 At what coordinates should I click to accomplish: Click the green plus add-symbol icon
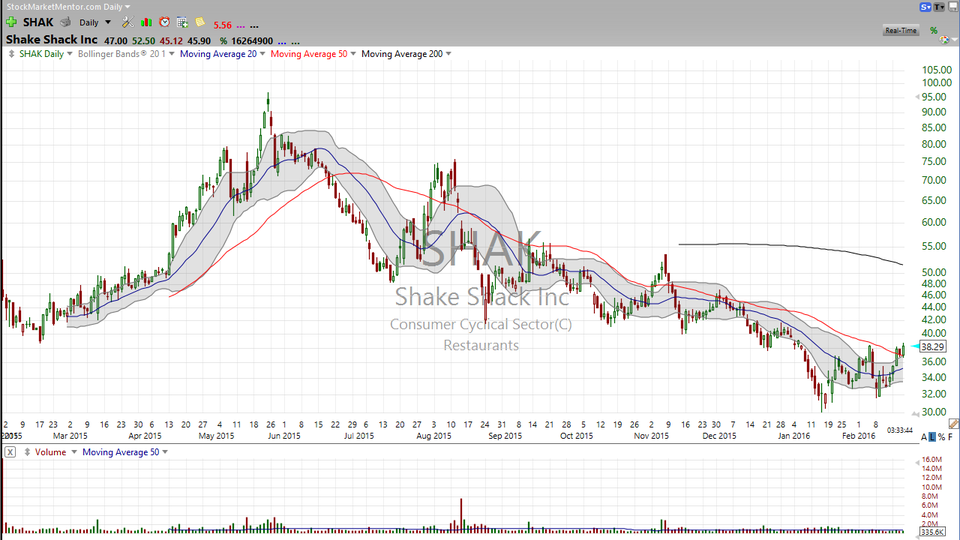(x=11, y=22)
